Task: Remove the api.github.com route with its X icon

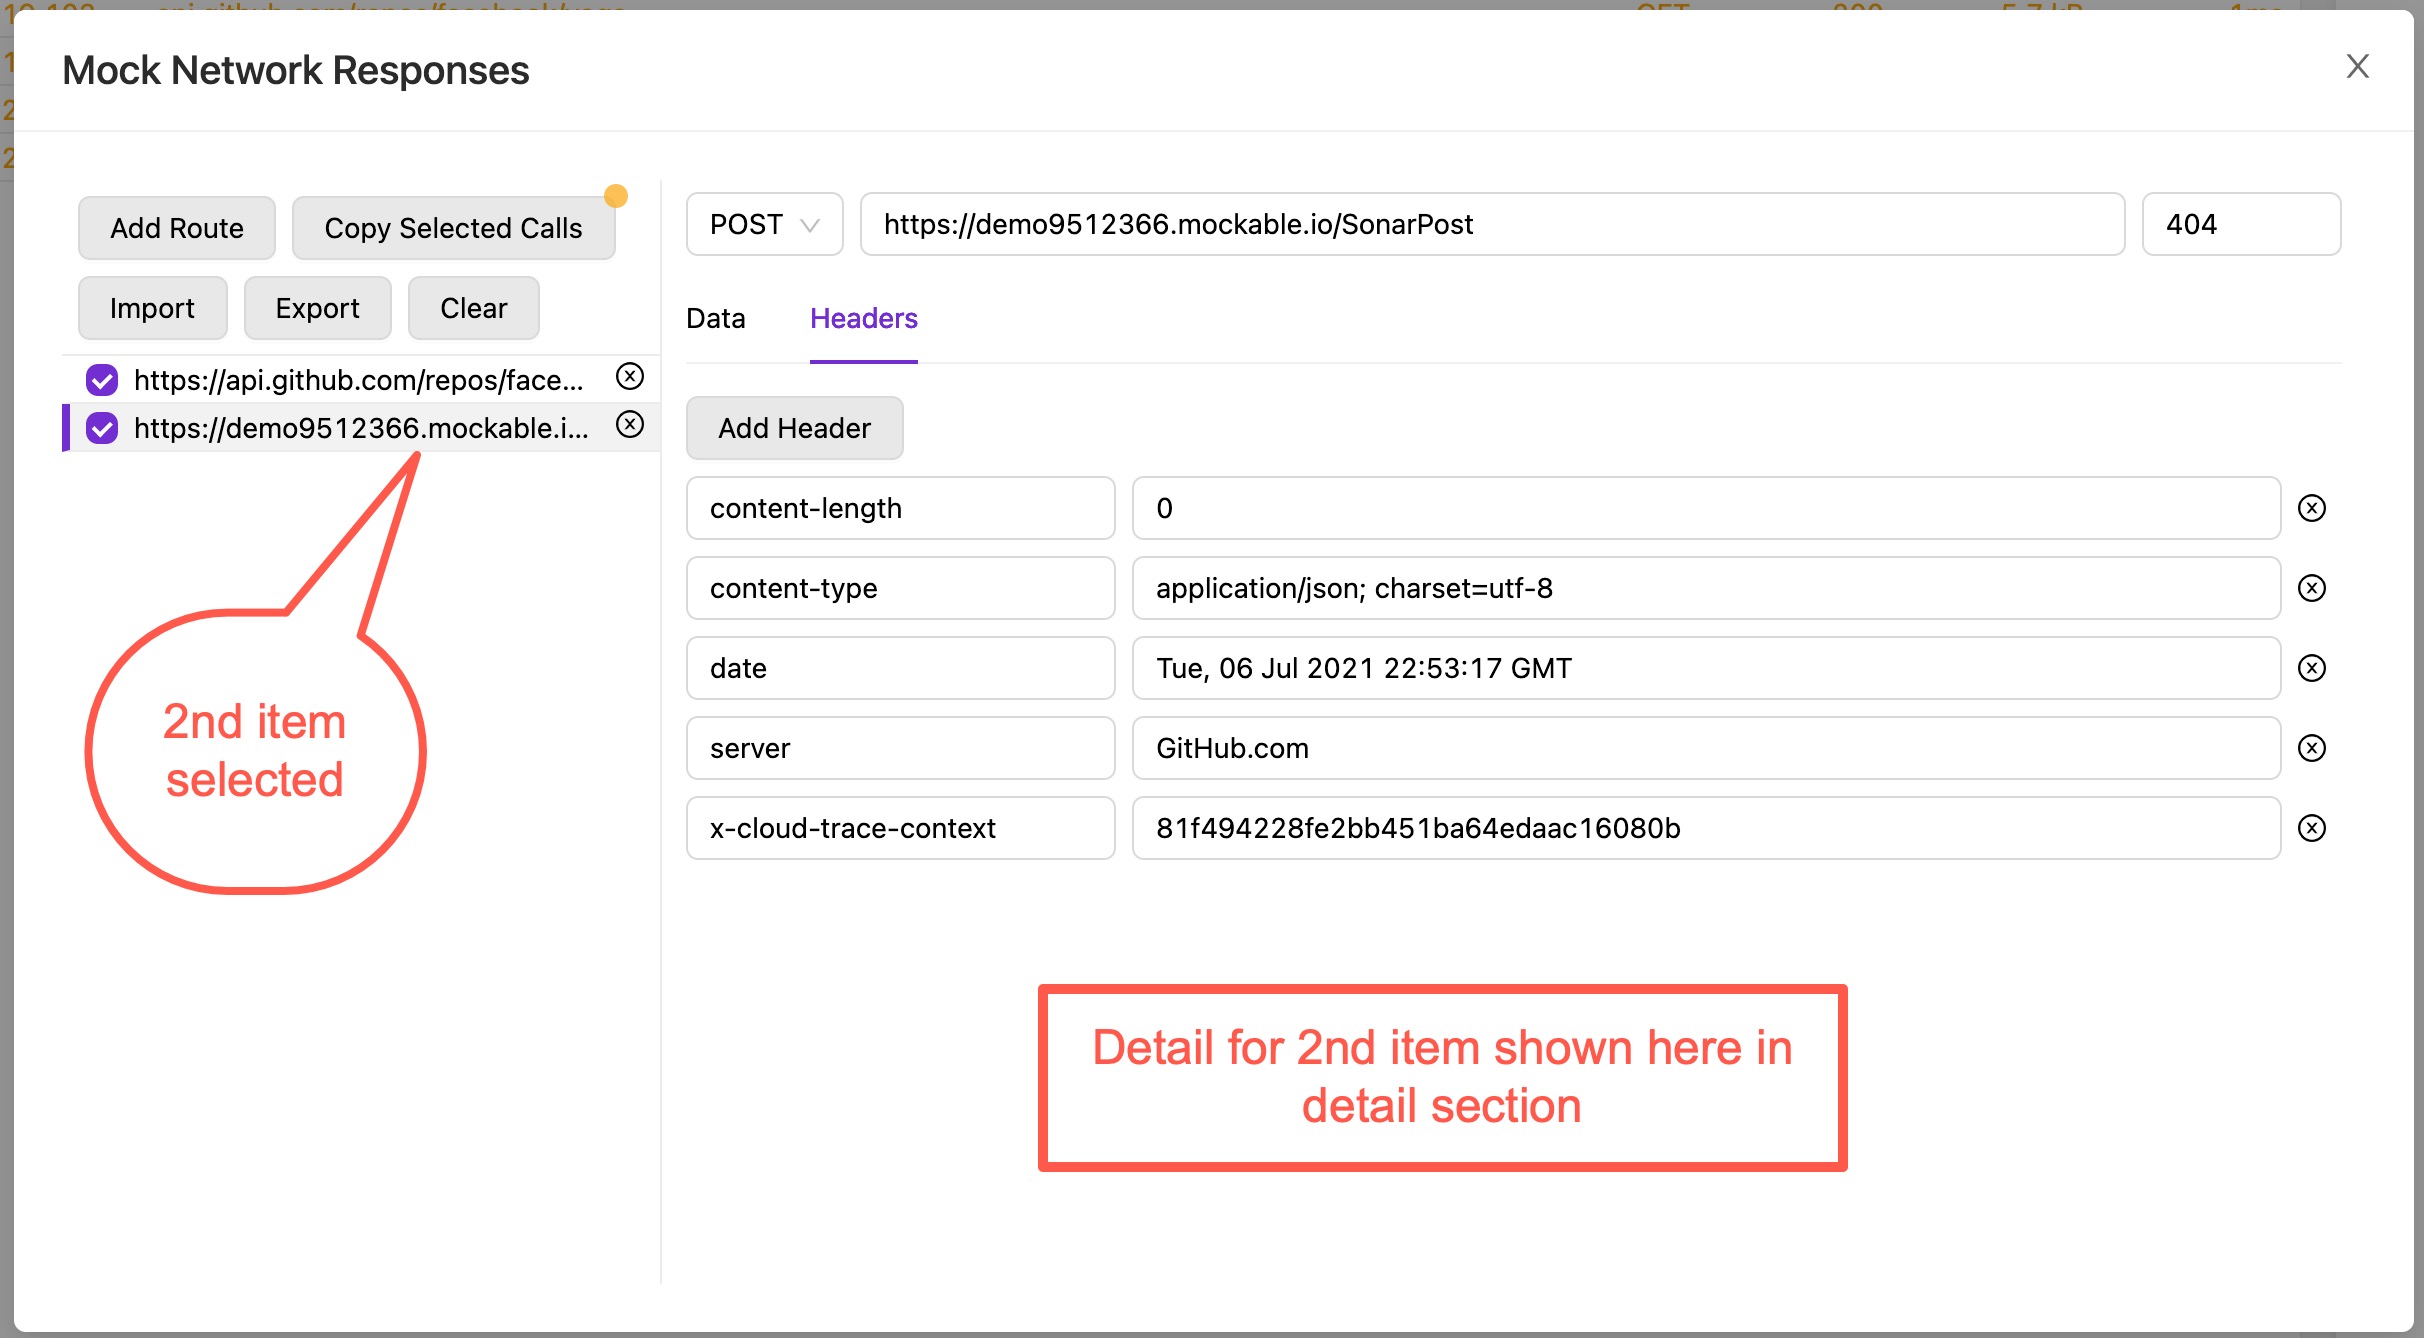Action: [629, 377]
